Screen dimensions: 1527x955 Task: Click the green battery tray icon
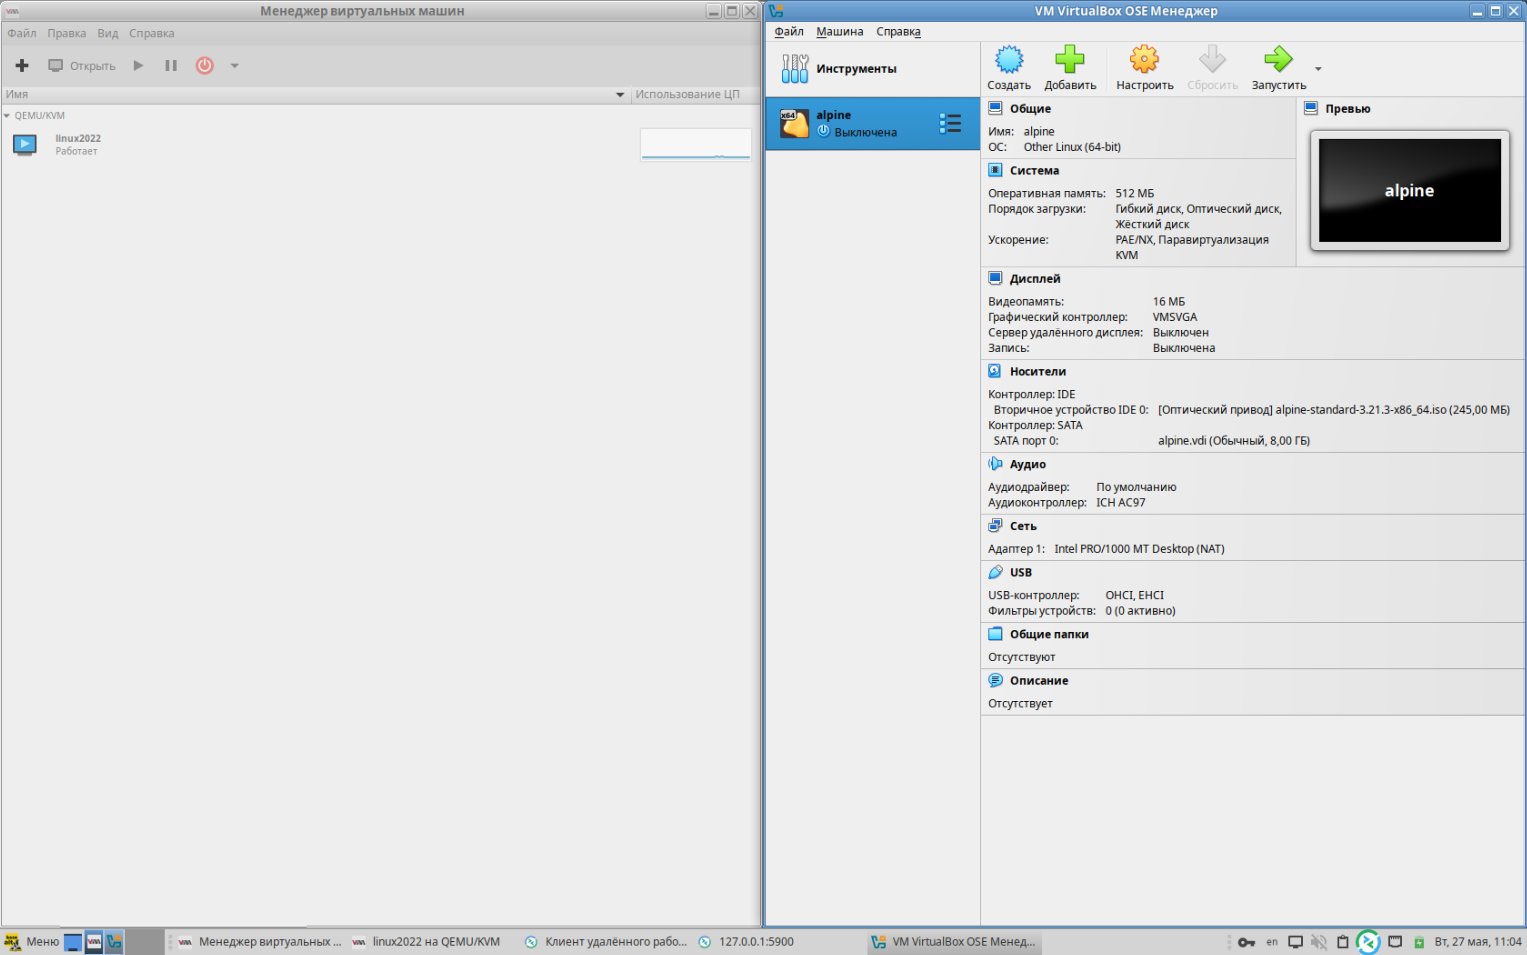click(x=1419, y=942)
